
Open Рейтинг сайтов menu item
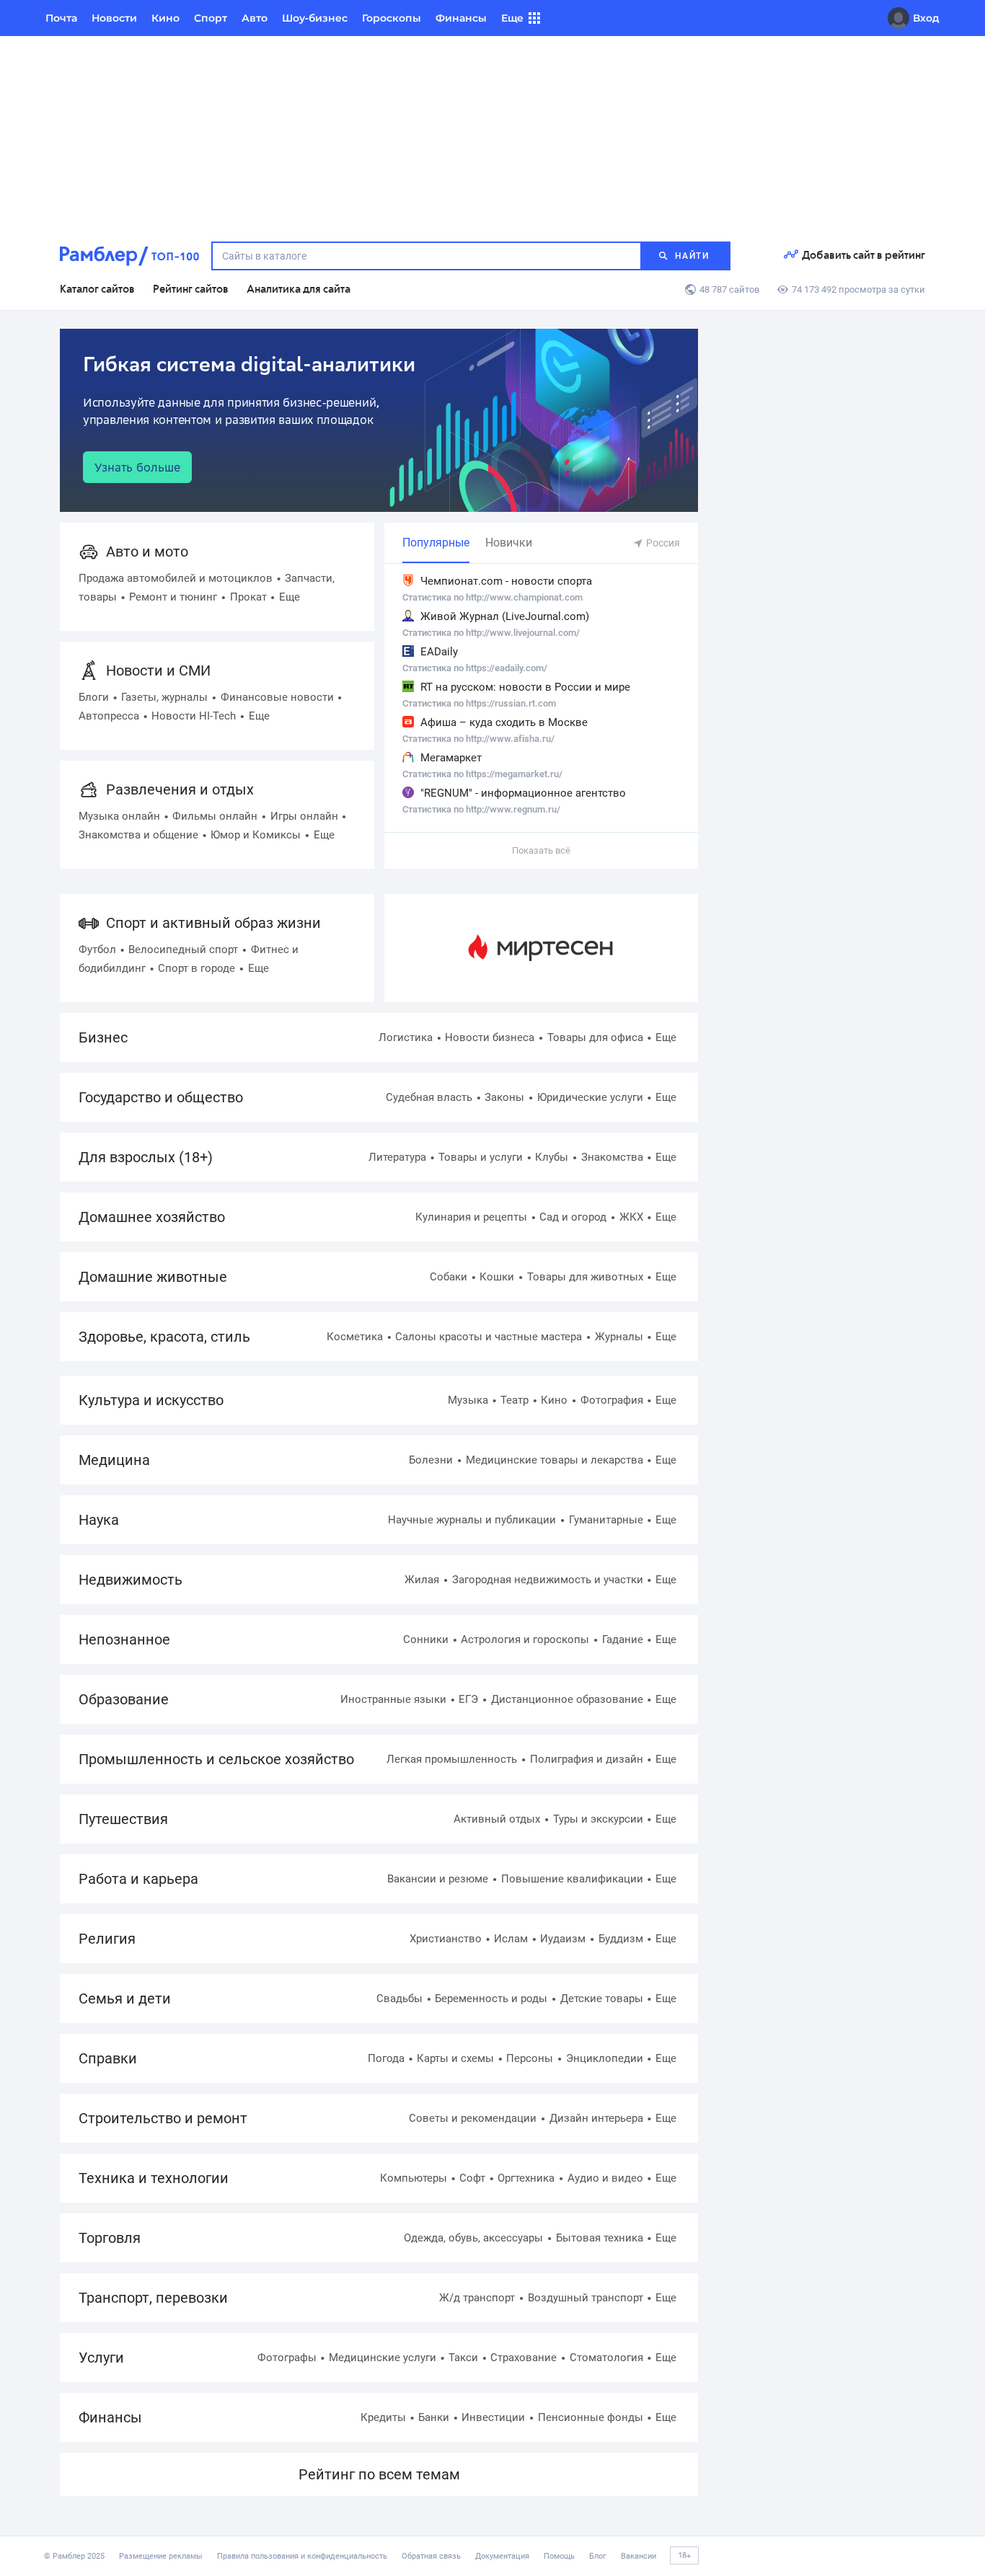click(x=190, y=289)
